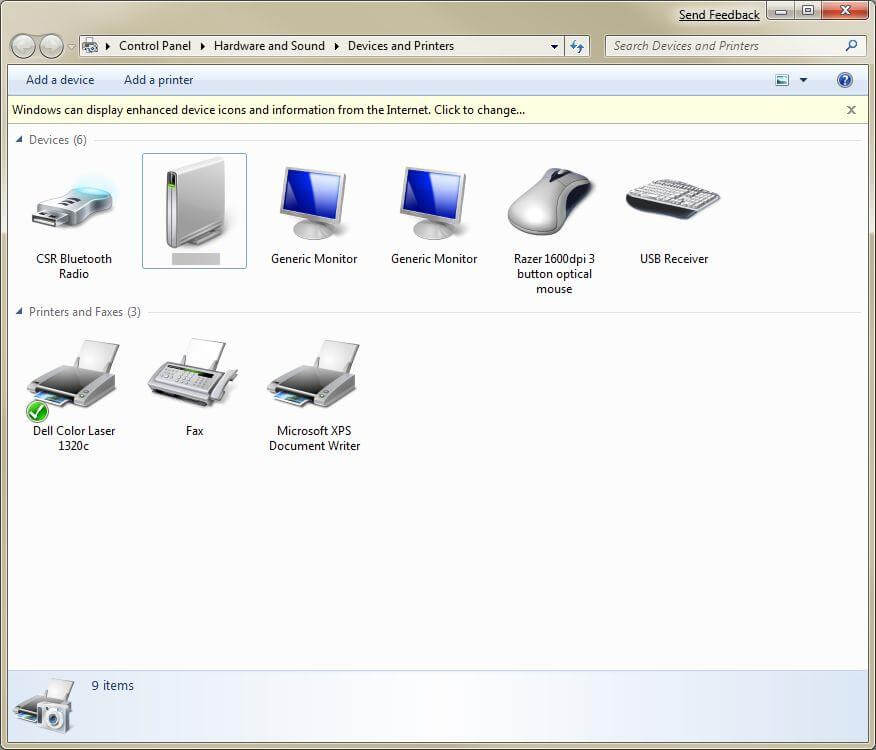Click Add a device

[59, 80]
